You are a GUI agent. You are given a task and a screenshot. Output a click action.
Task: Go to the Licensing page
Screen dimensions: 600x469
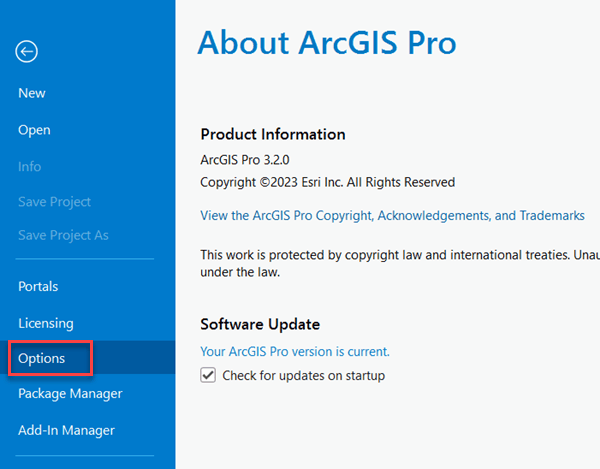46,323
